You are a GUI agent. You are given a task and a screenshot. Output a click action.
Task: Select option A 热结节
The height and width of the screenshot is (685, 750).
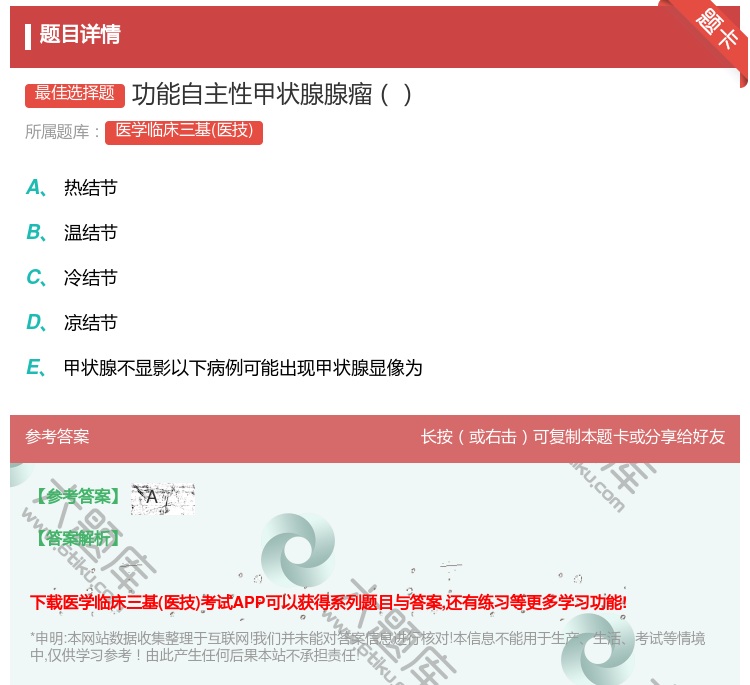tap(72, 188)
